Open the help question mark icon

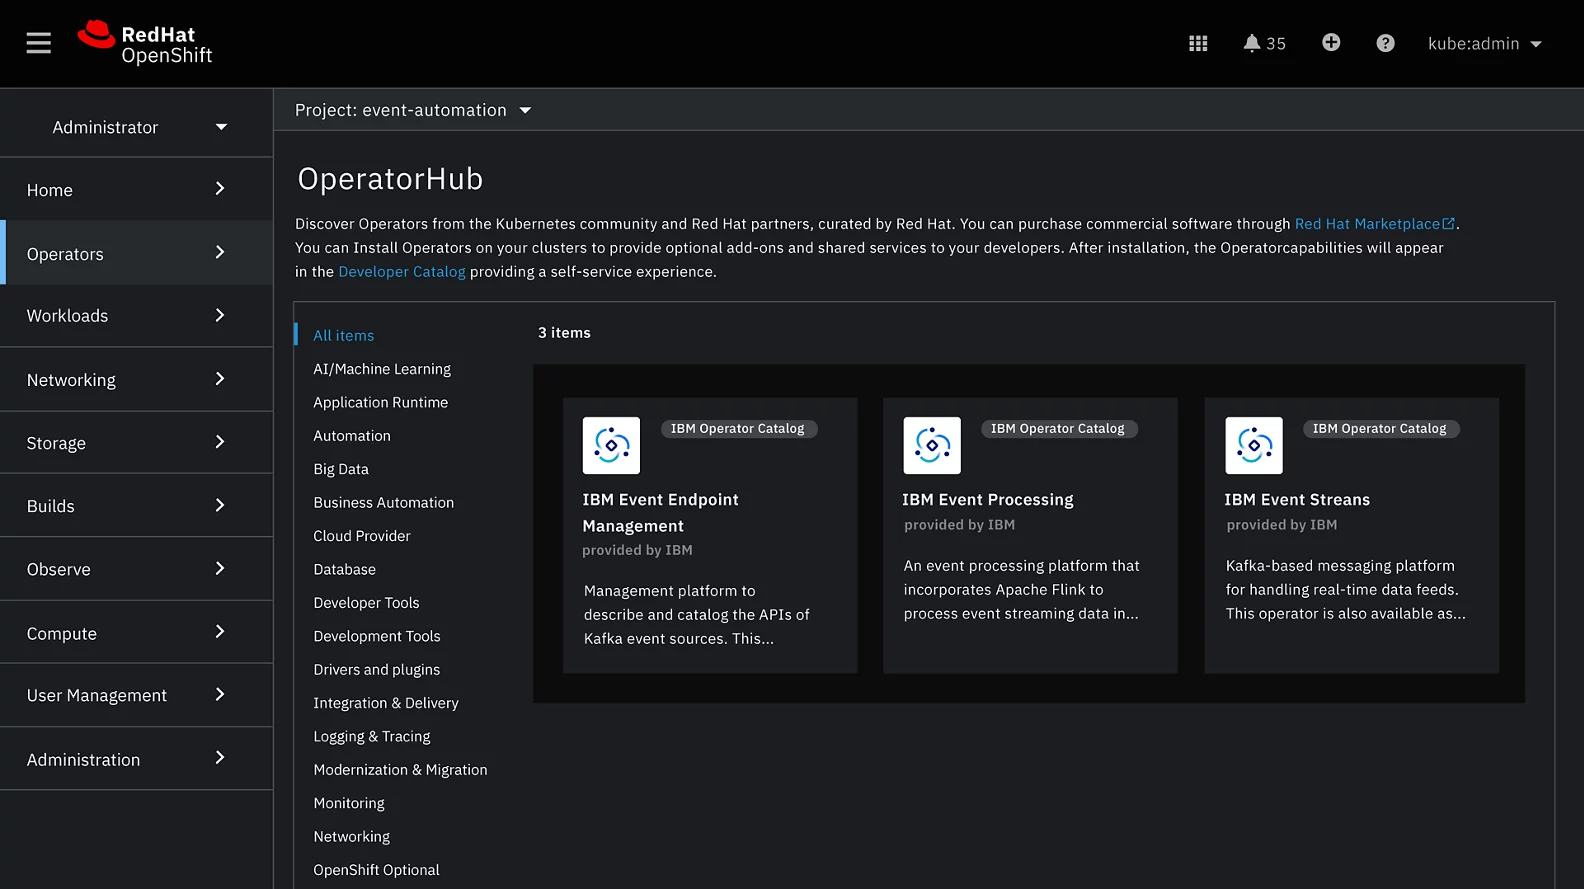(x=1385, y=43)
